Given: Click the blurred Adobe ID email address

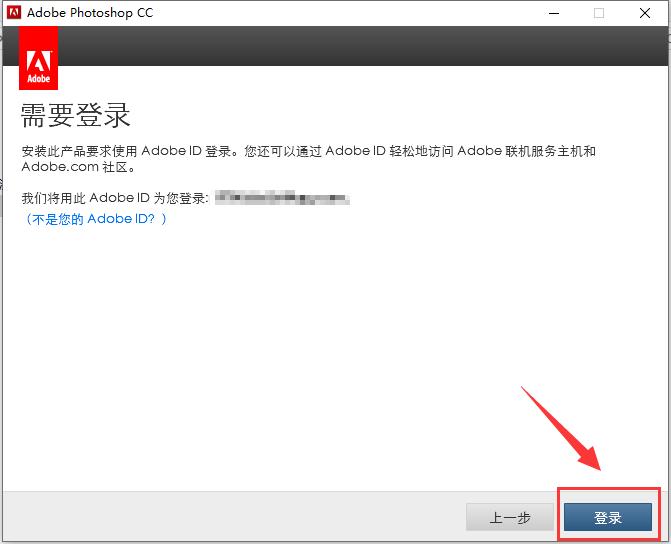Looking at the screenshot, I should (x=282, y=198).
